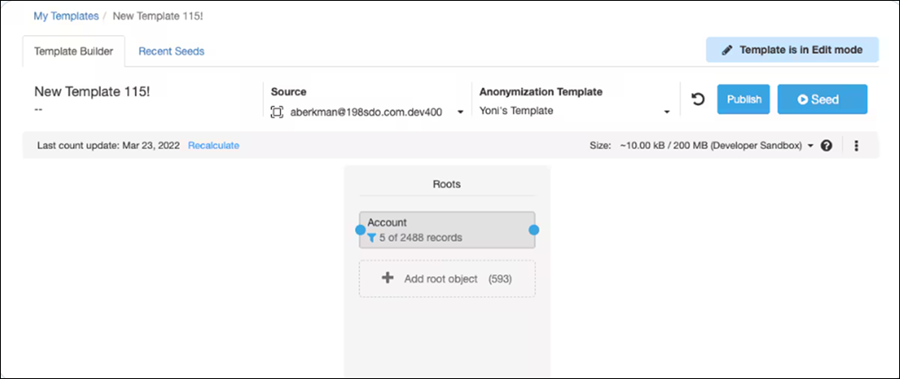This screenshot has width=900, height=379.
Task: Click the New Template 115! breadcrumb text
Action: tap(158, 16)
